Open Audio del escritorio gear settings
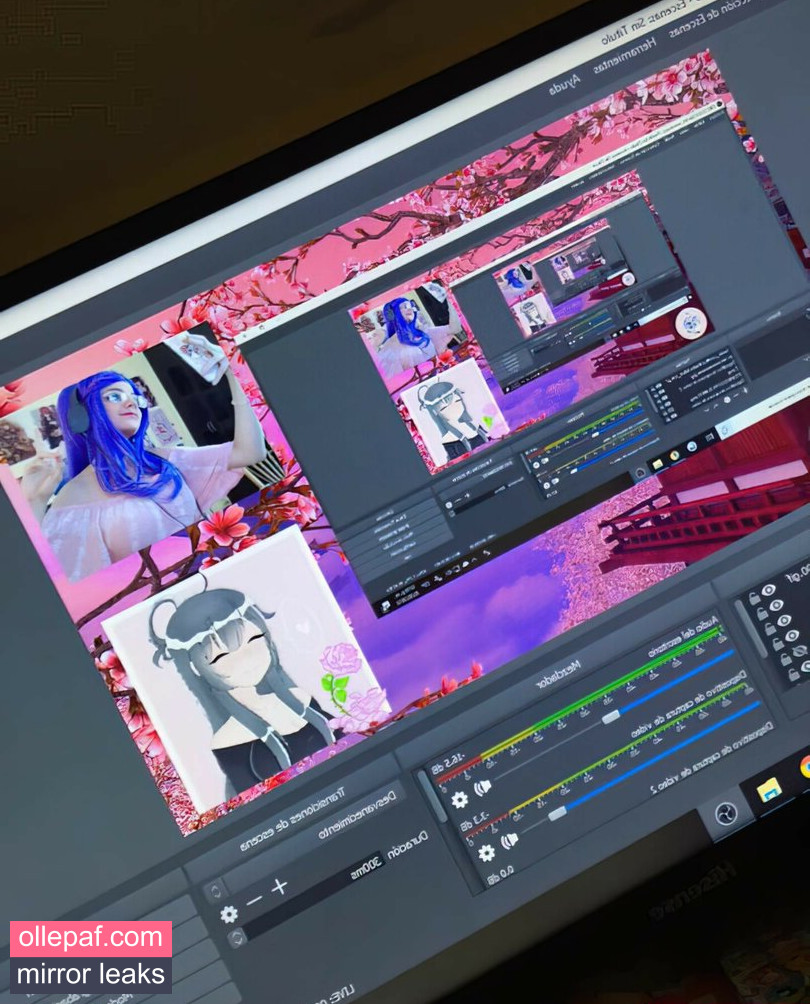 [x=459, y=799]
